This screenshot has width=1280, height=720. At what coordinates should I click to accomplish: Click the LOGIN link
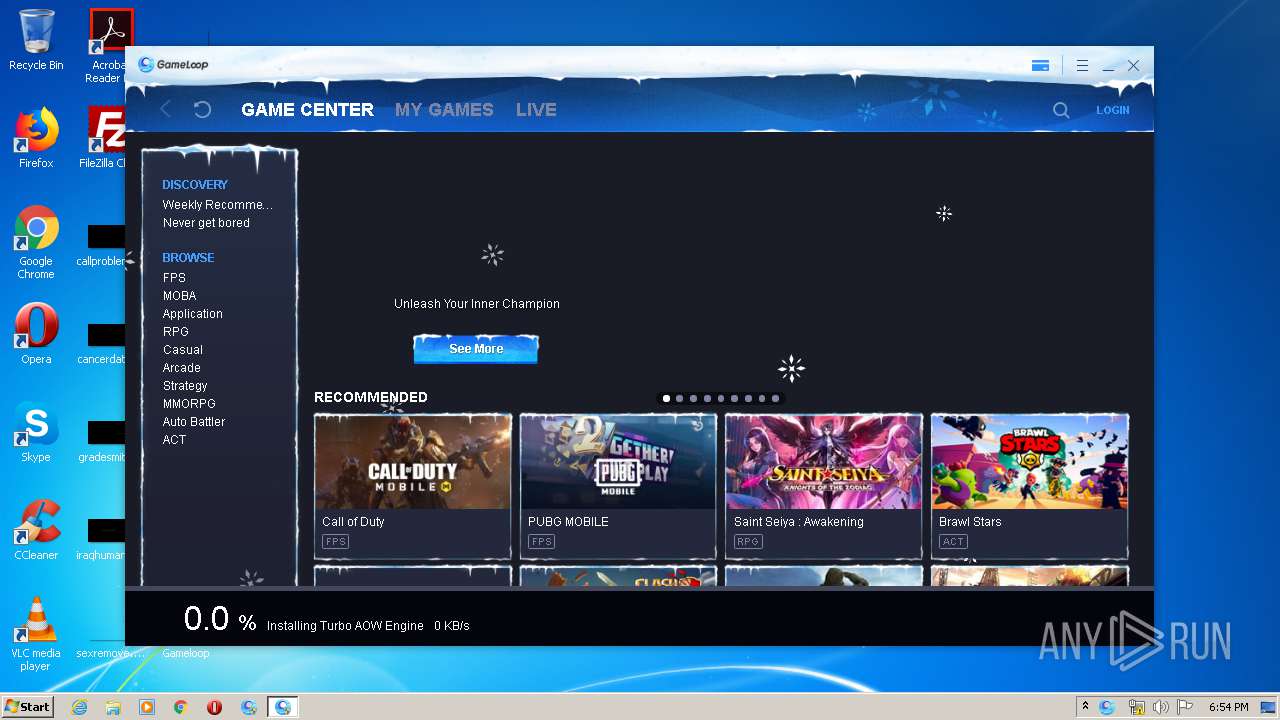tap(1112, 110)
